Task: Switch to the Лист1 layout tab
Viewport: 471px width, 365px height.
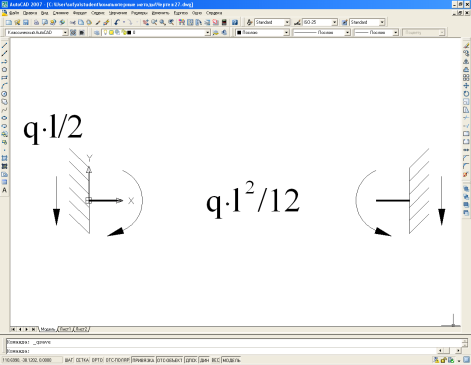Action: pyautogui.click(x=65, y=329)
